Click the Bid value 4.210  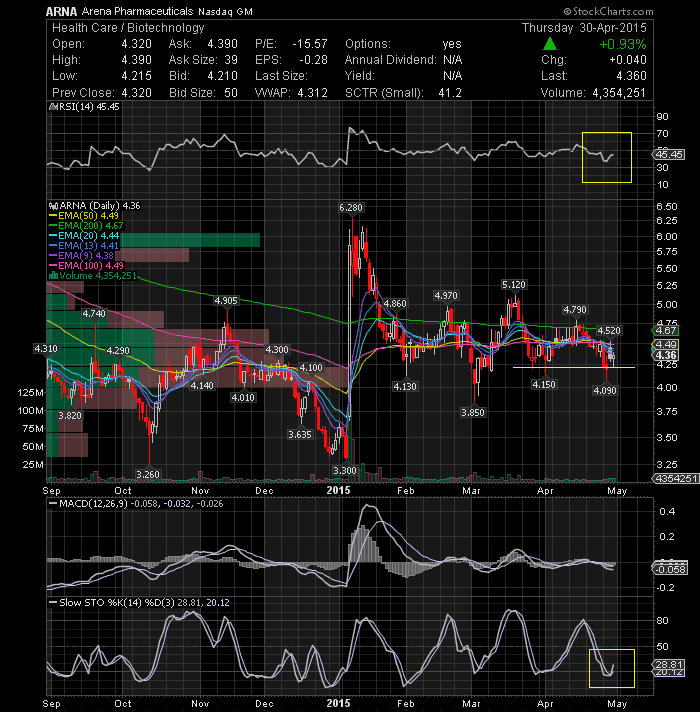(222, 76)
